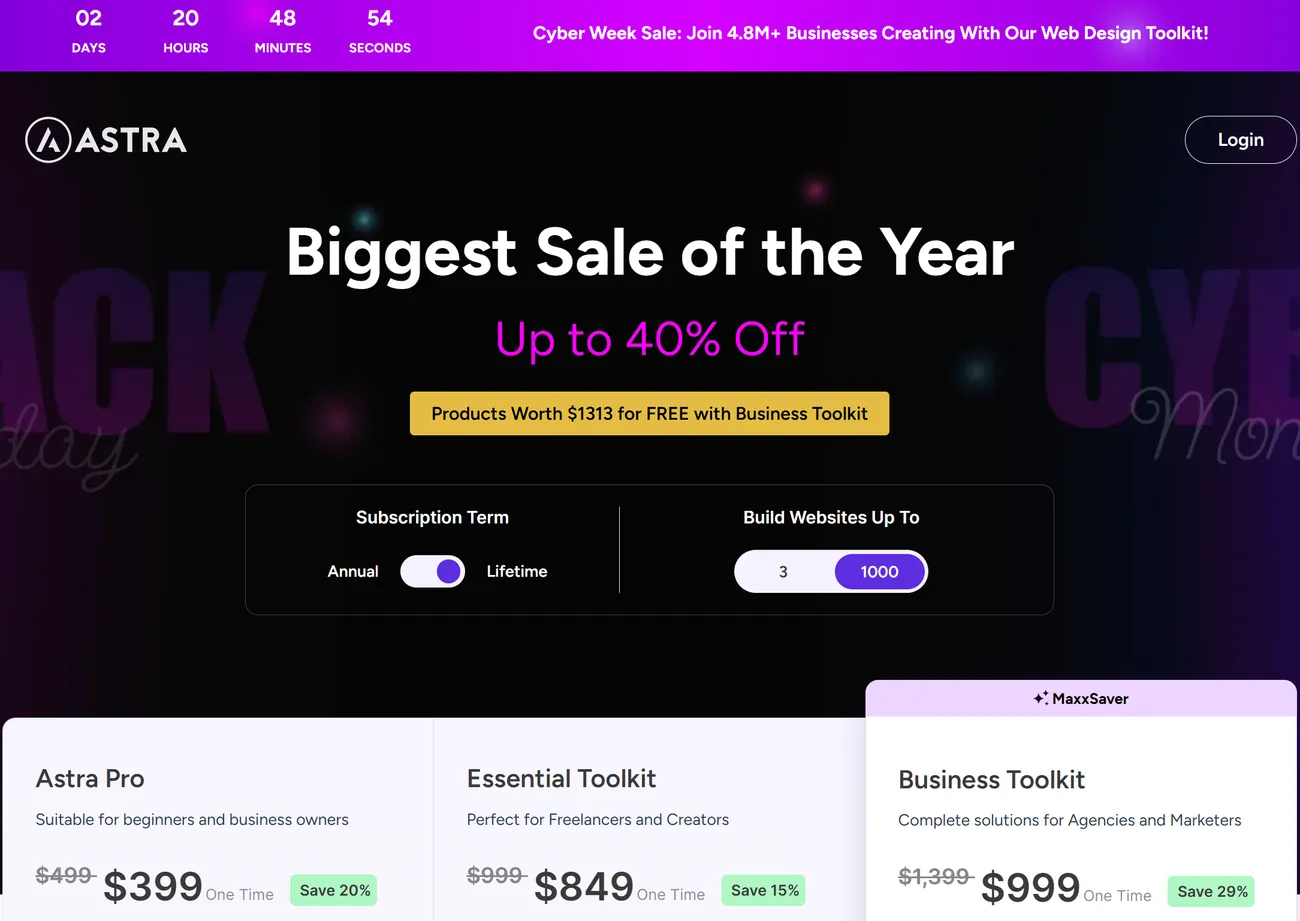1300x921 pixels.
Task: Select the Lifetime subscription label
Action: [x=517, y=572]
